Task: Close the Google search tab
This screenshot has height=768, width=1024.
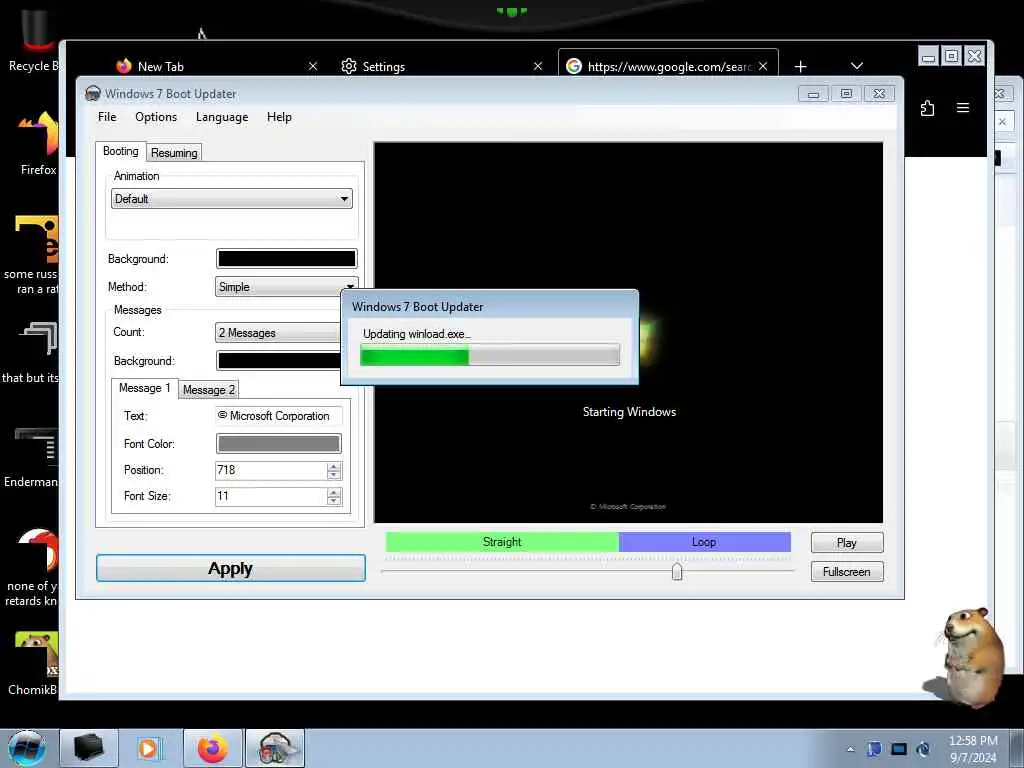Action: (x=763, y=67)
